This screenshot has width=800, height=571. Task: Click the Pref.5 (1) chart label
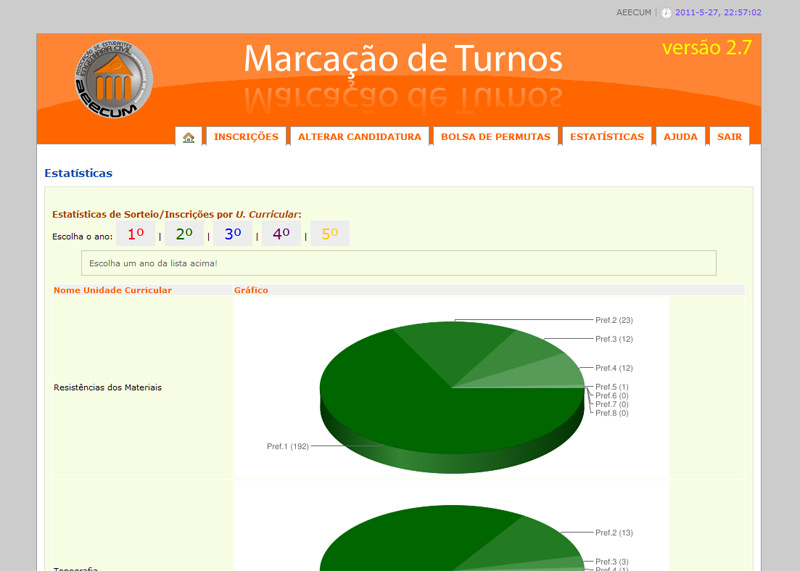point(612,387)
